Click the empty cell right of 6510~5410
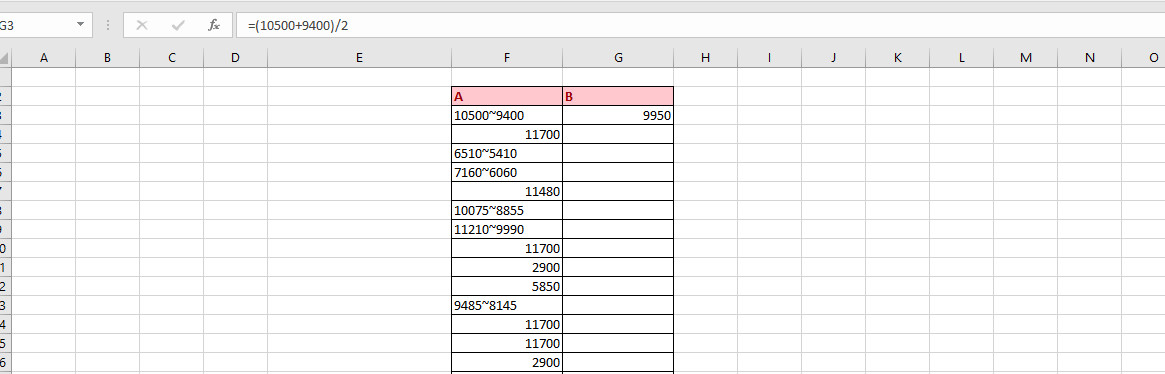This screenshot has height=374, width=1165. pos(618,153)
